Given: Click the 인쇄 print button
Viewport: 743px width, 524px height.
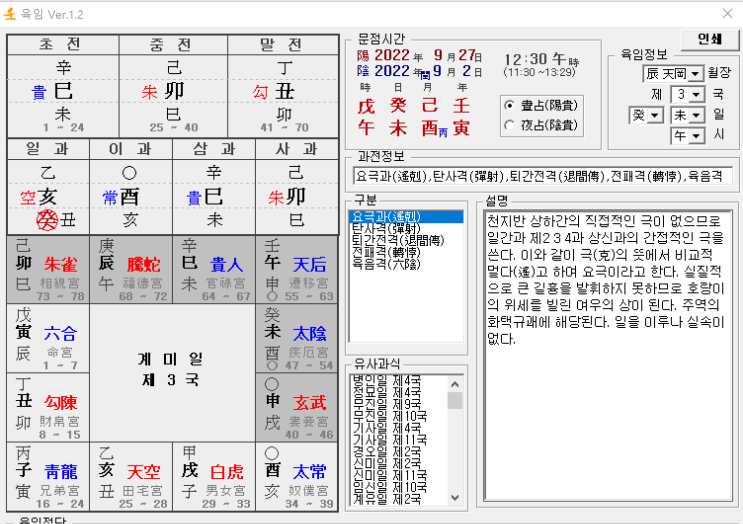Looking at the screenshot, I should (709, 39).
